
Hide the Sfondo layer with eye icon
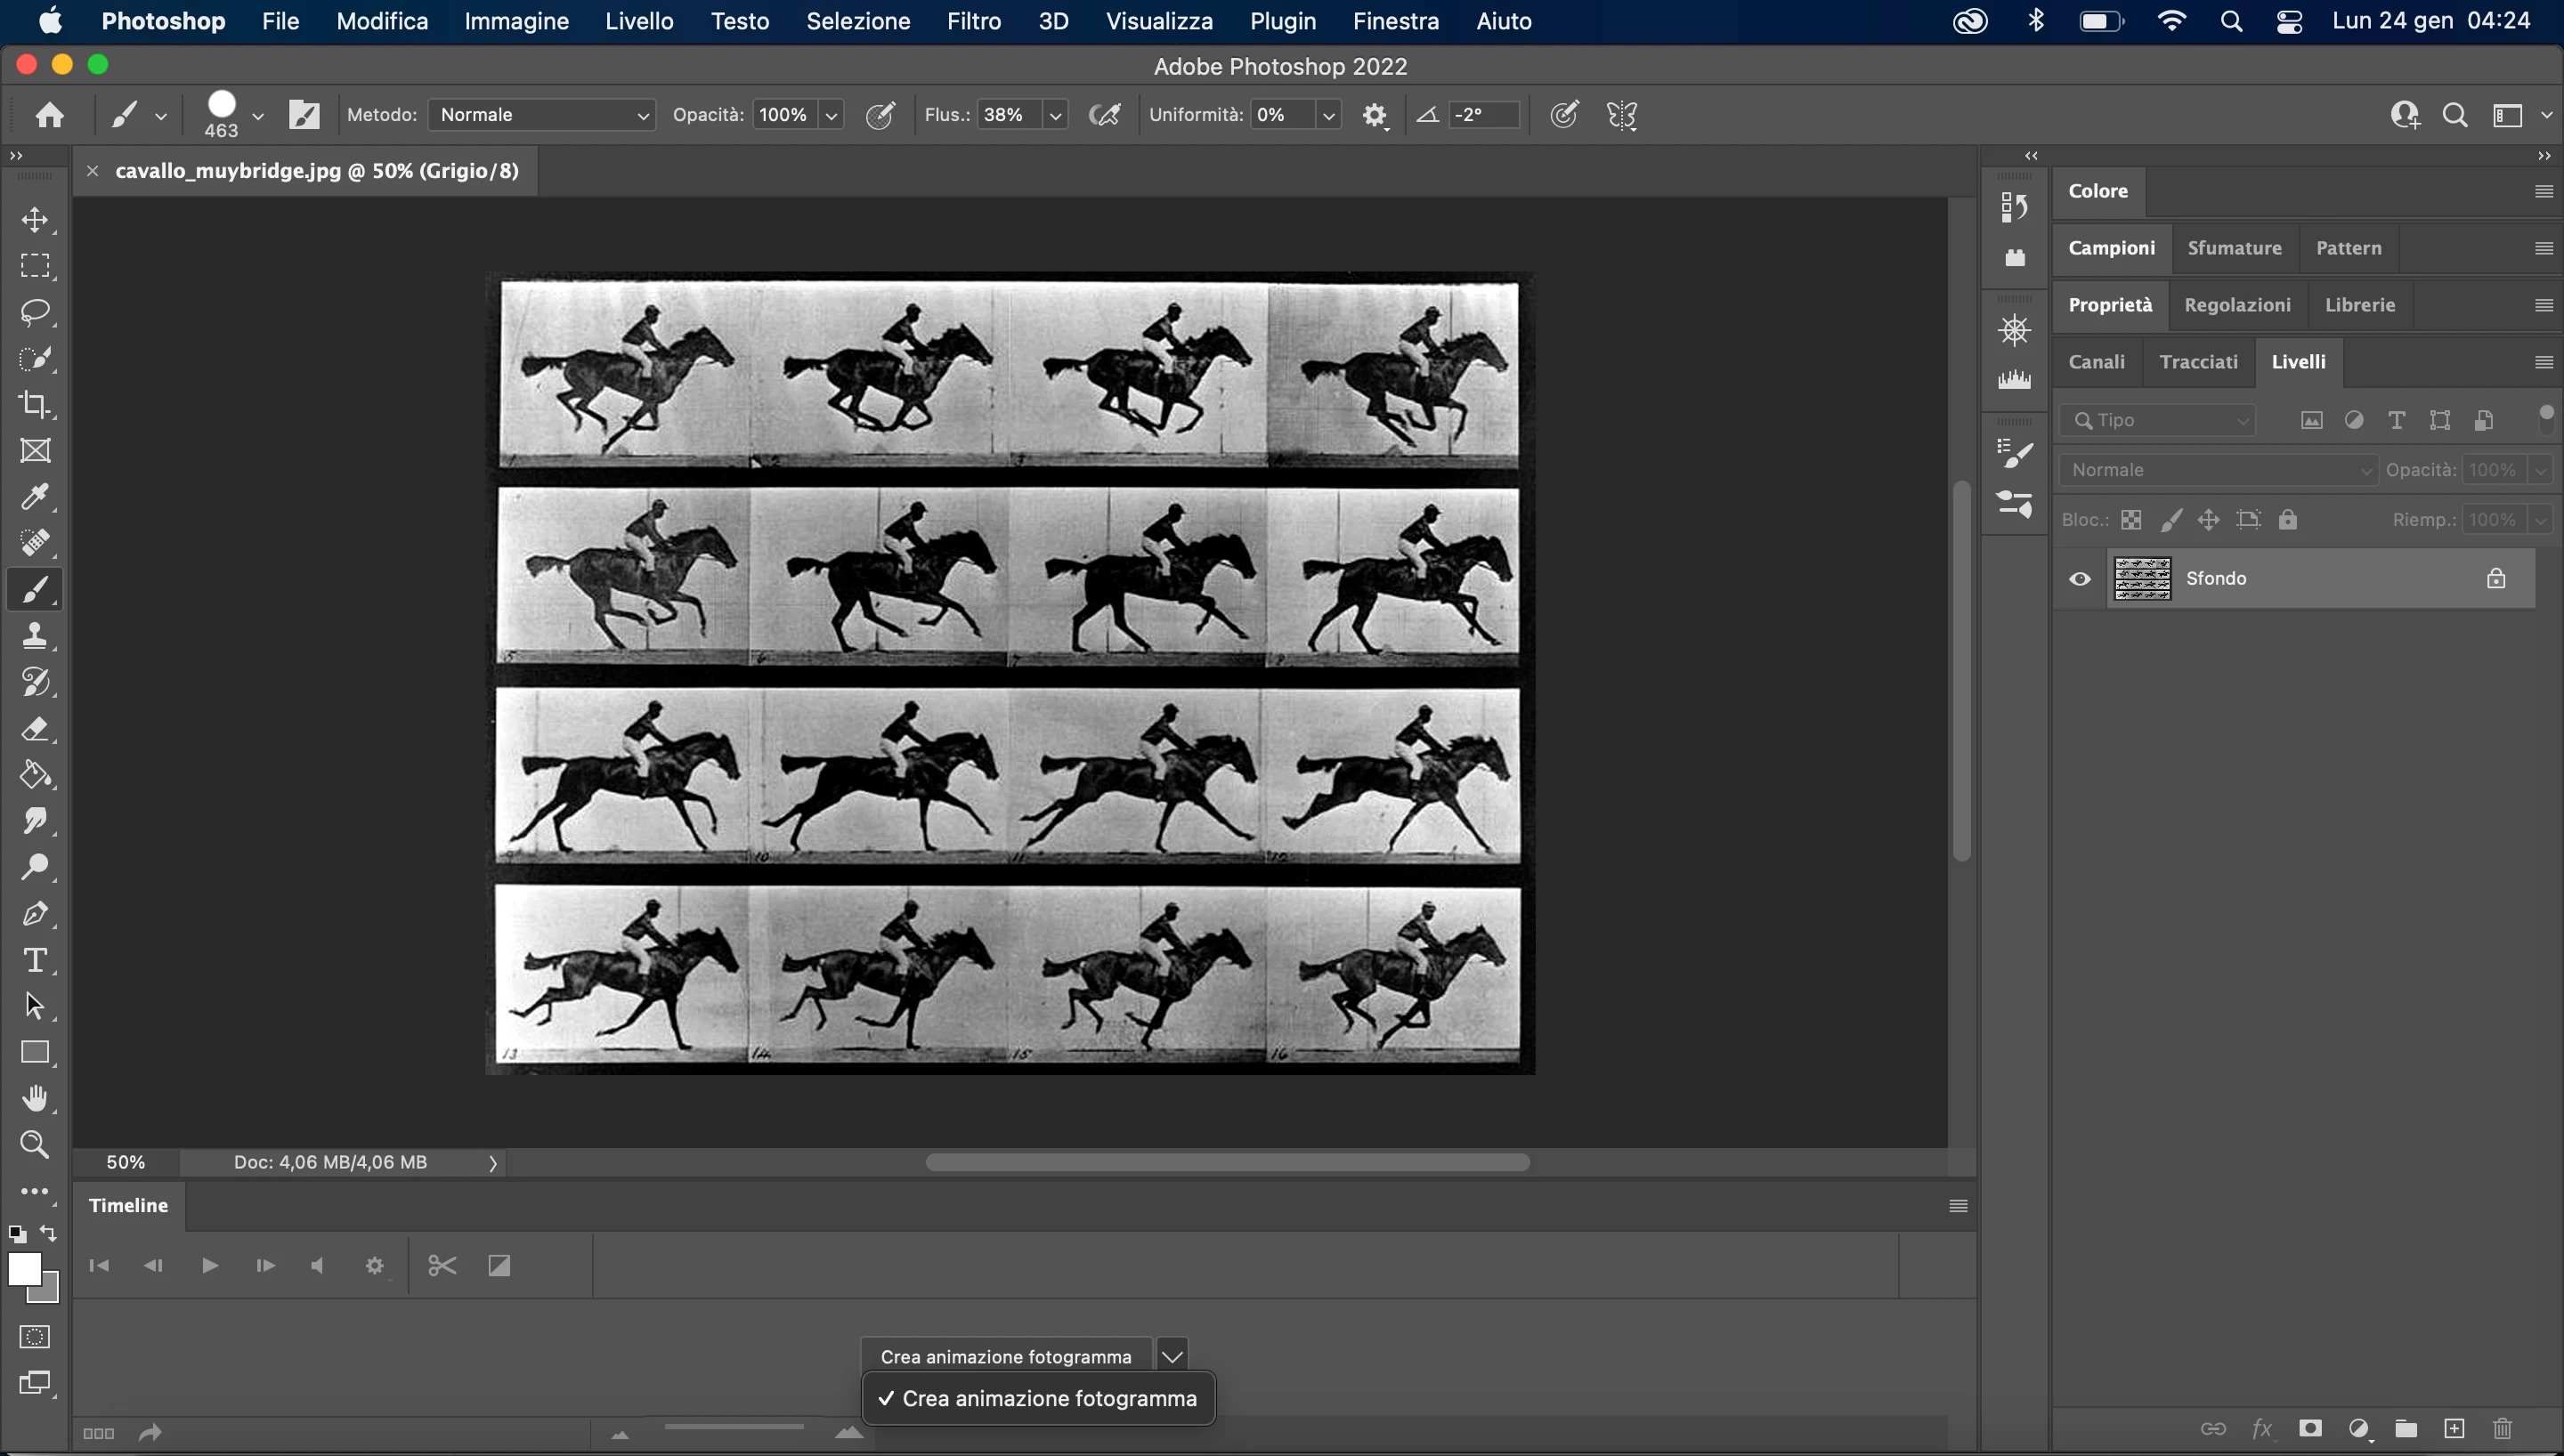pyautogui.click(x=2080, y=579)
